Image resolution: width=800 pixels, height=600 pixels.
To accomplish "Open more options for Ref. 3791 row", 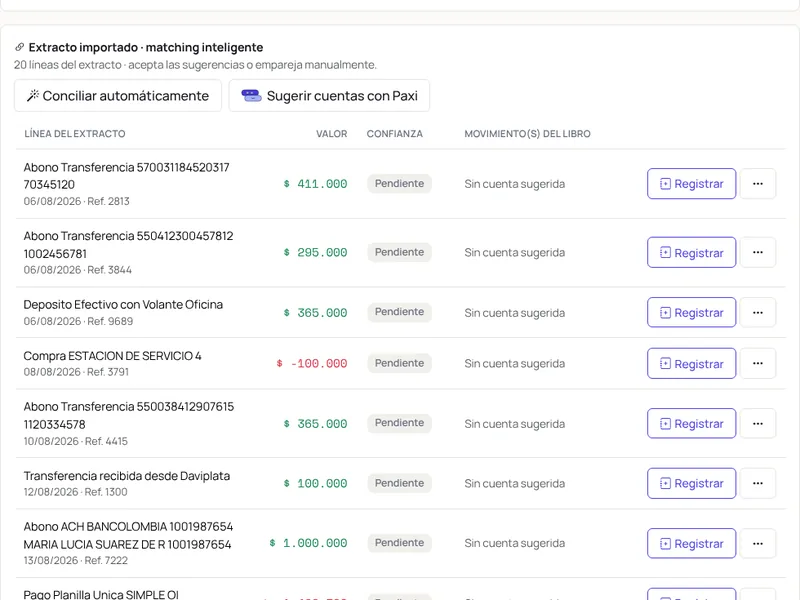I will (758, 363).
